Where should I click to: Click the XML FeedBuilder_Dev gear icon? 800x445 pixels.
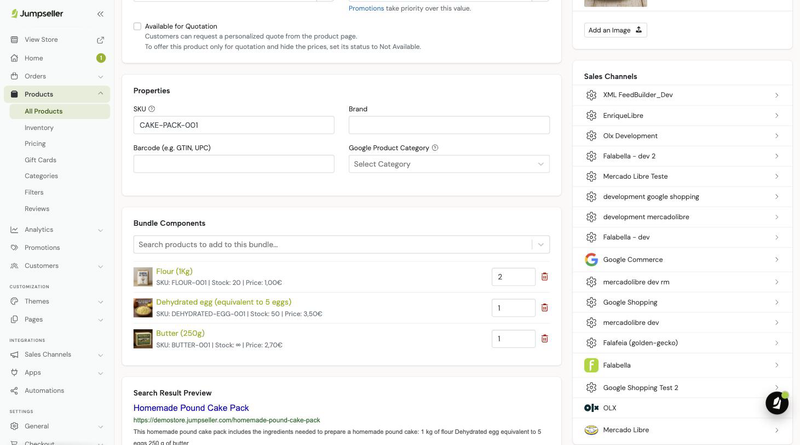pos(591,95)
